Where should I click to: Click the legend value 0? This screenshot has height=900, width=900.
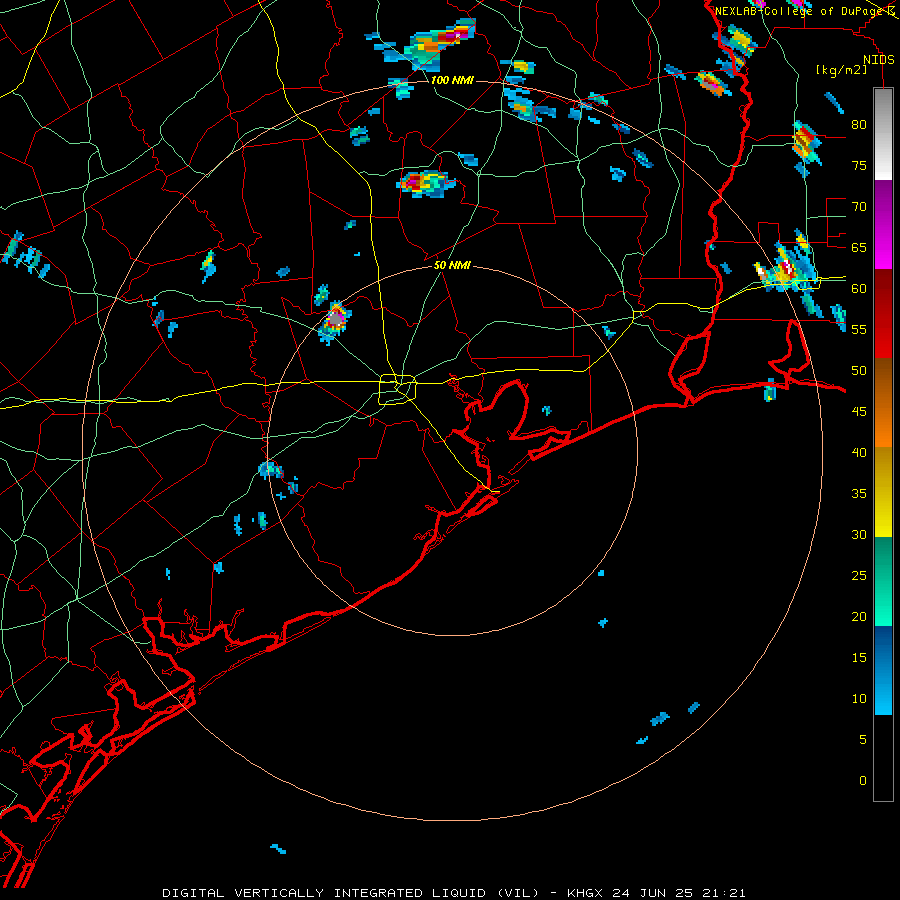pos(863,781)
